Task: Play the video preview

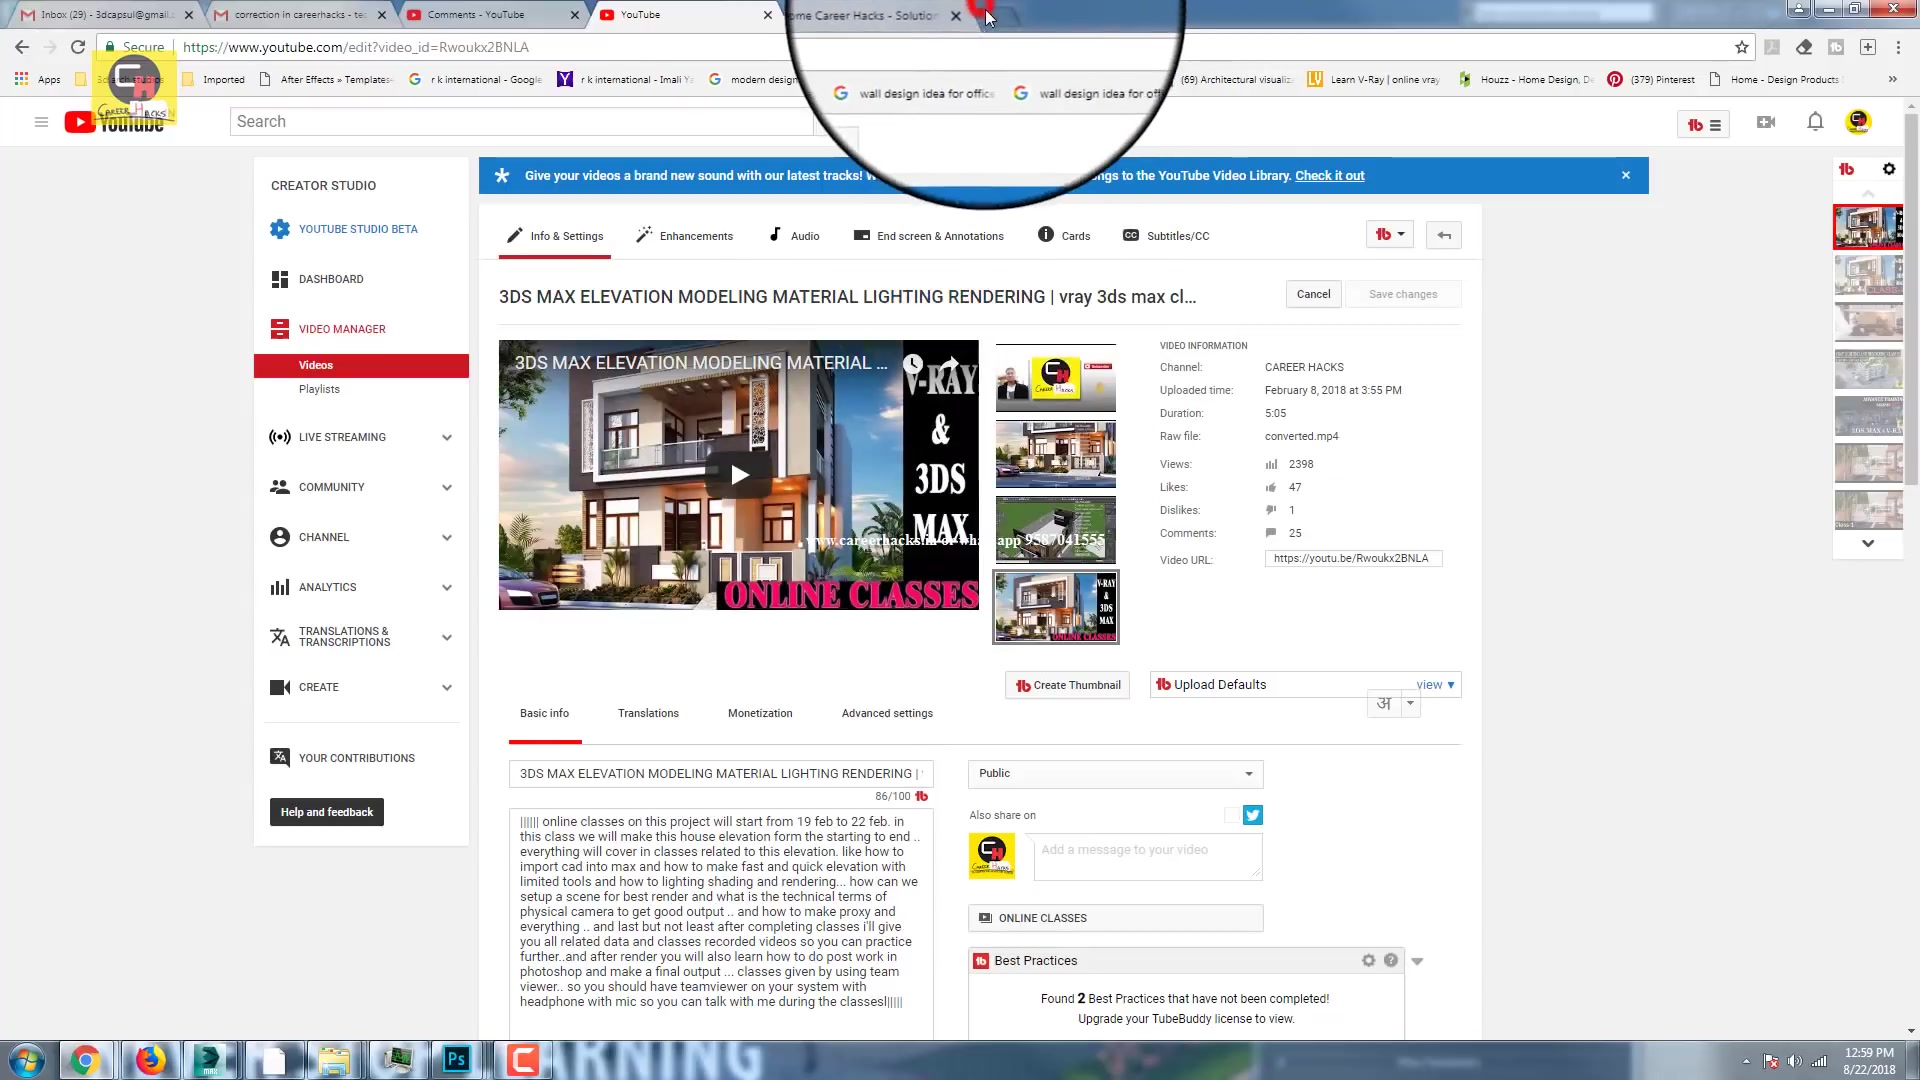Action: (x=739, y=475)
